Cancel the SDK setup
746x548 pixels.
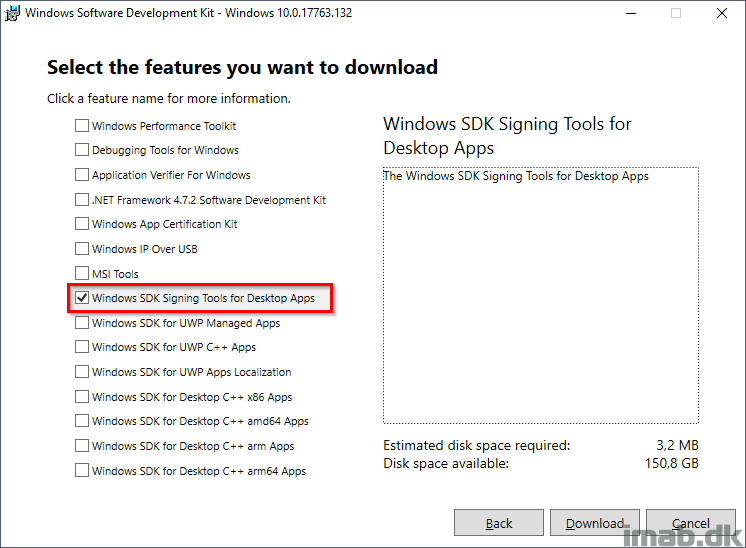[x=690, y=523]
